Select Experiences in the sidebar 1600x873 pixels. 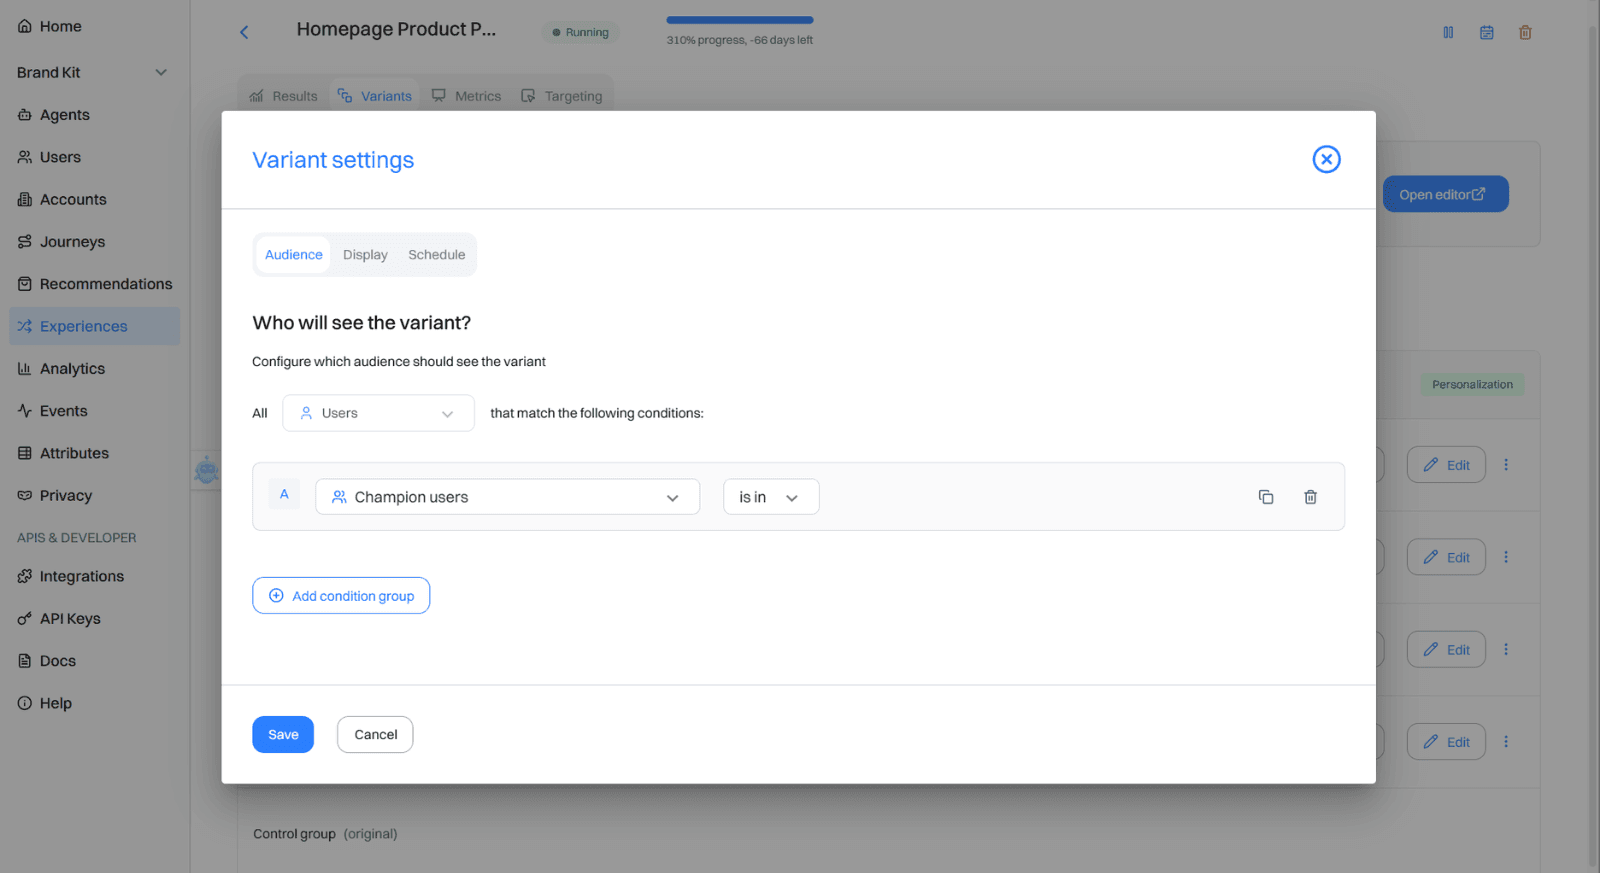95,326
